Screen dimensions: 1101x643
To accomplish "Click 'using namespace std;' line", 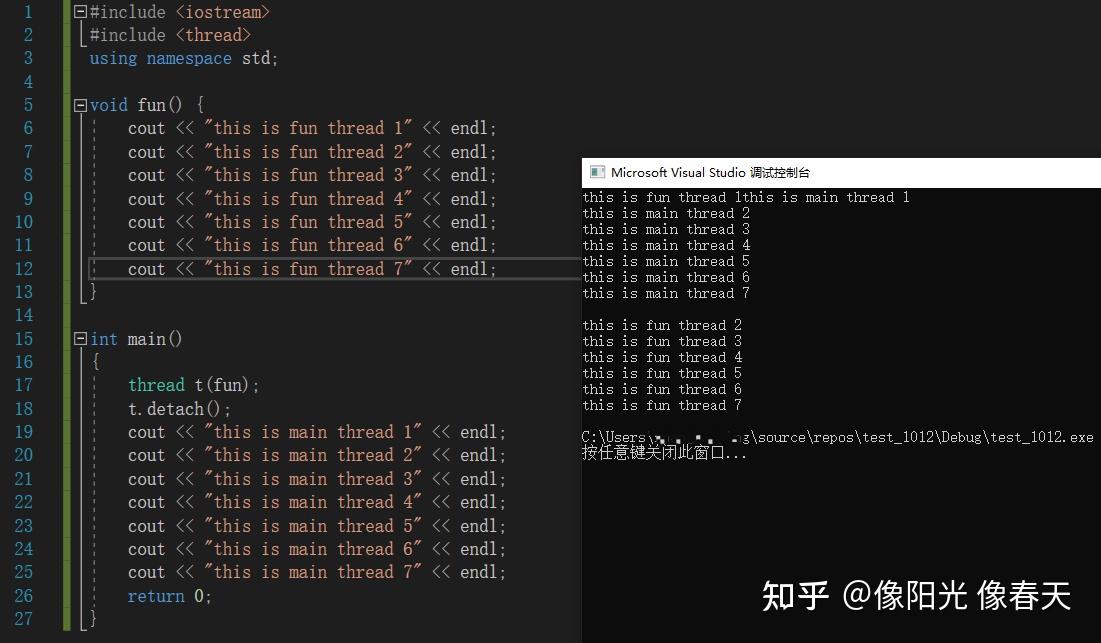I will point(184,58).
